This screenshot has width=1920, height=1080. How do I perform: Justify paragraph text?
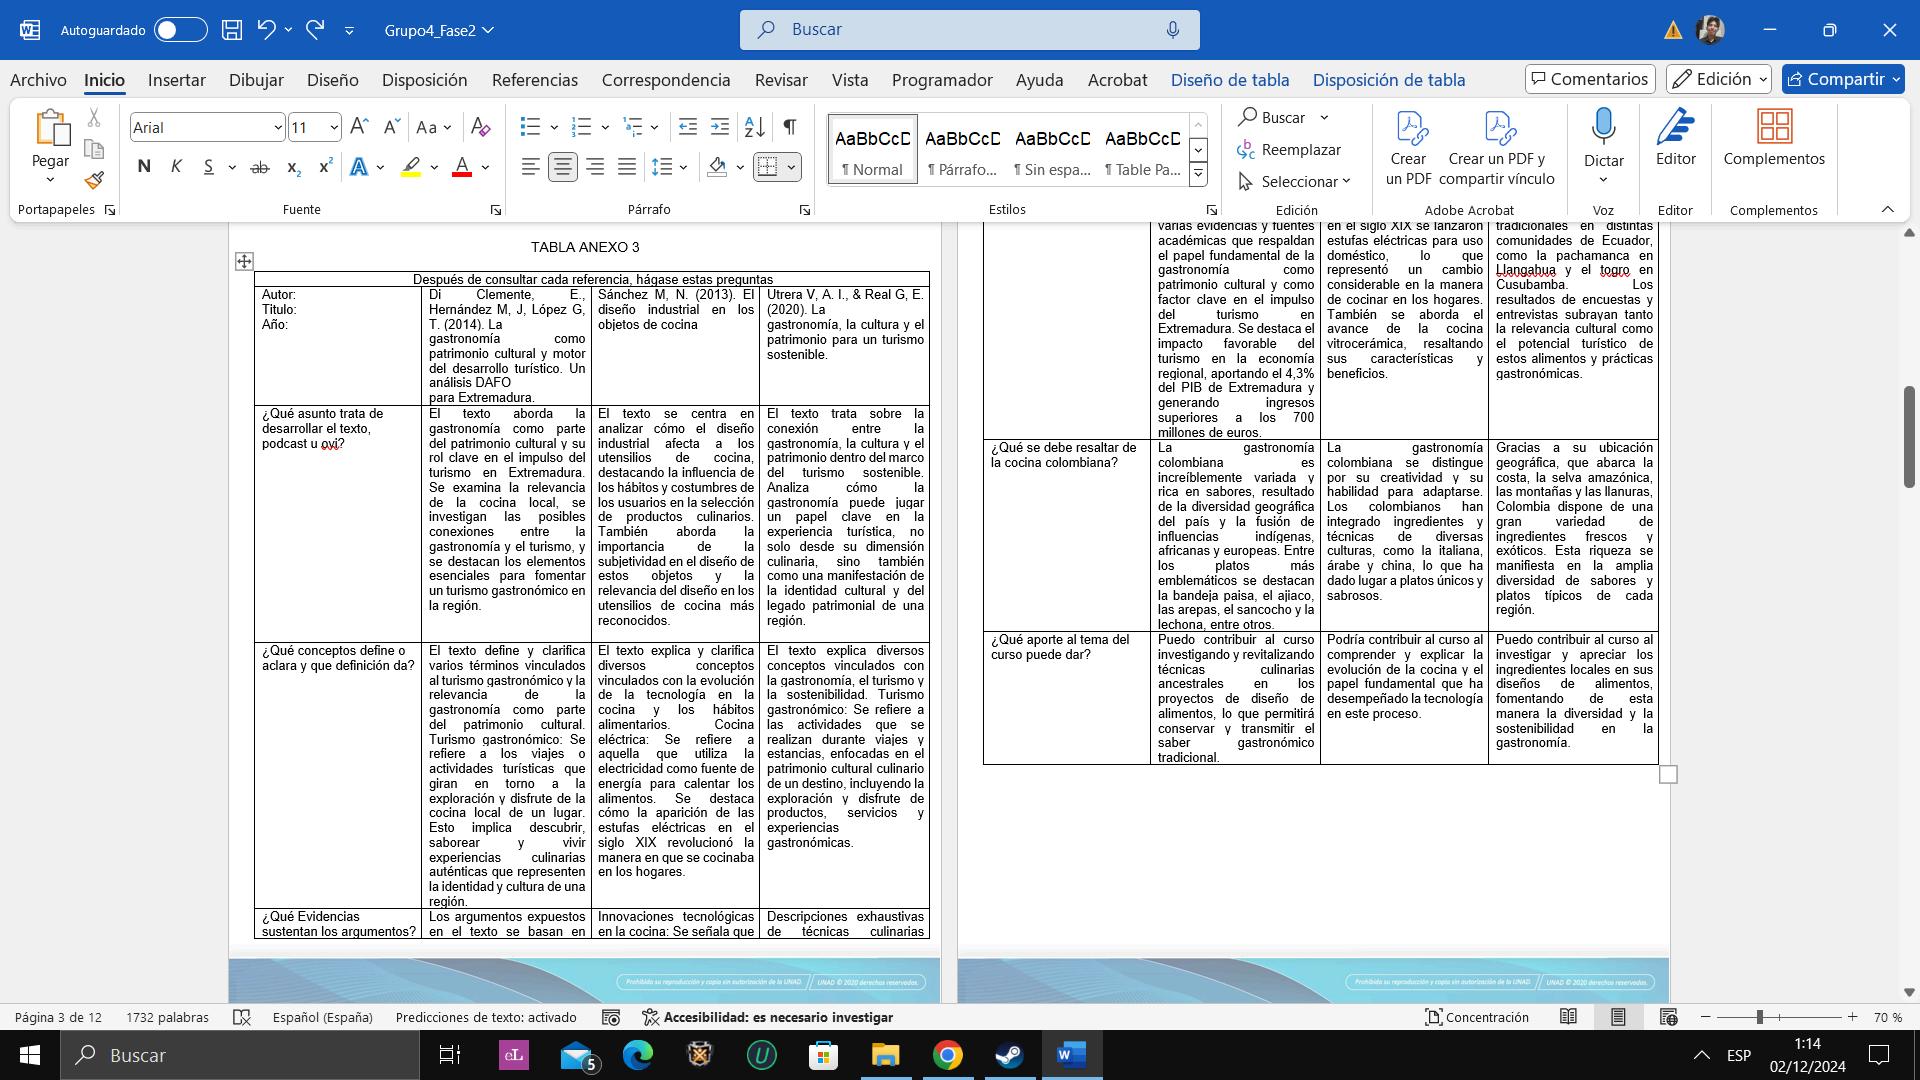pos(627,167)
